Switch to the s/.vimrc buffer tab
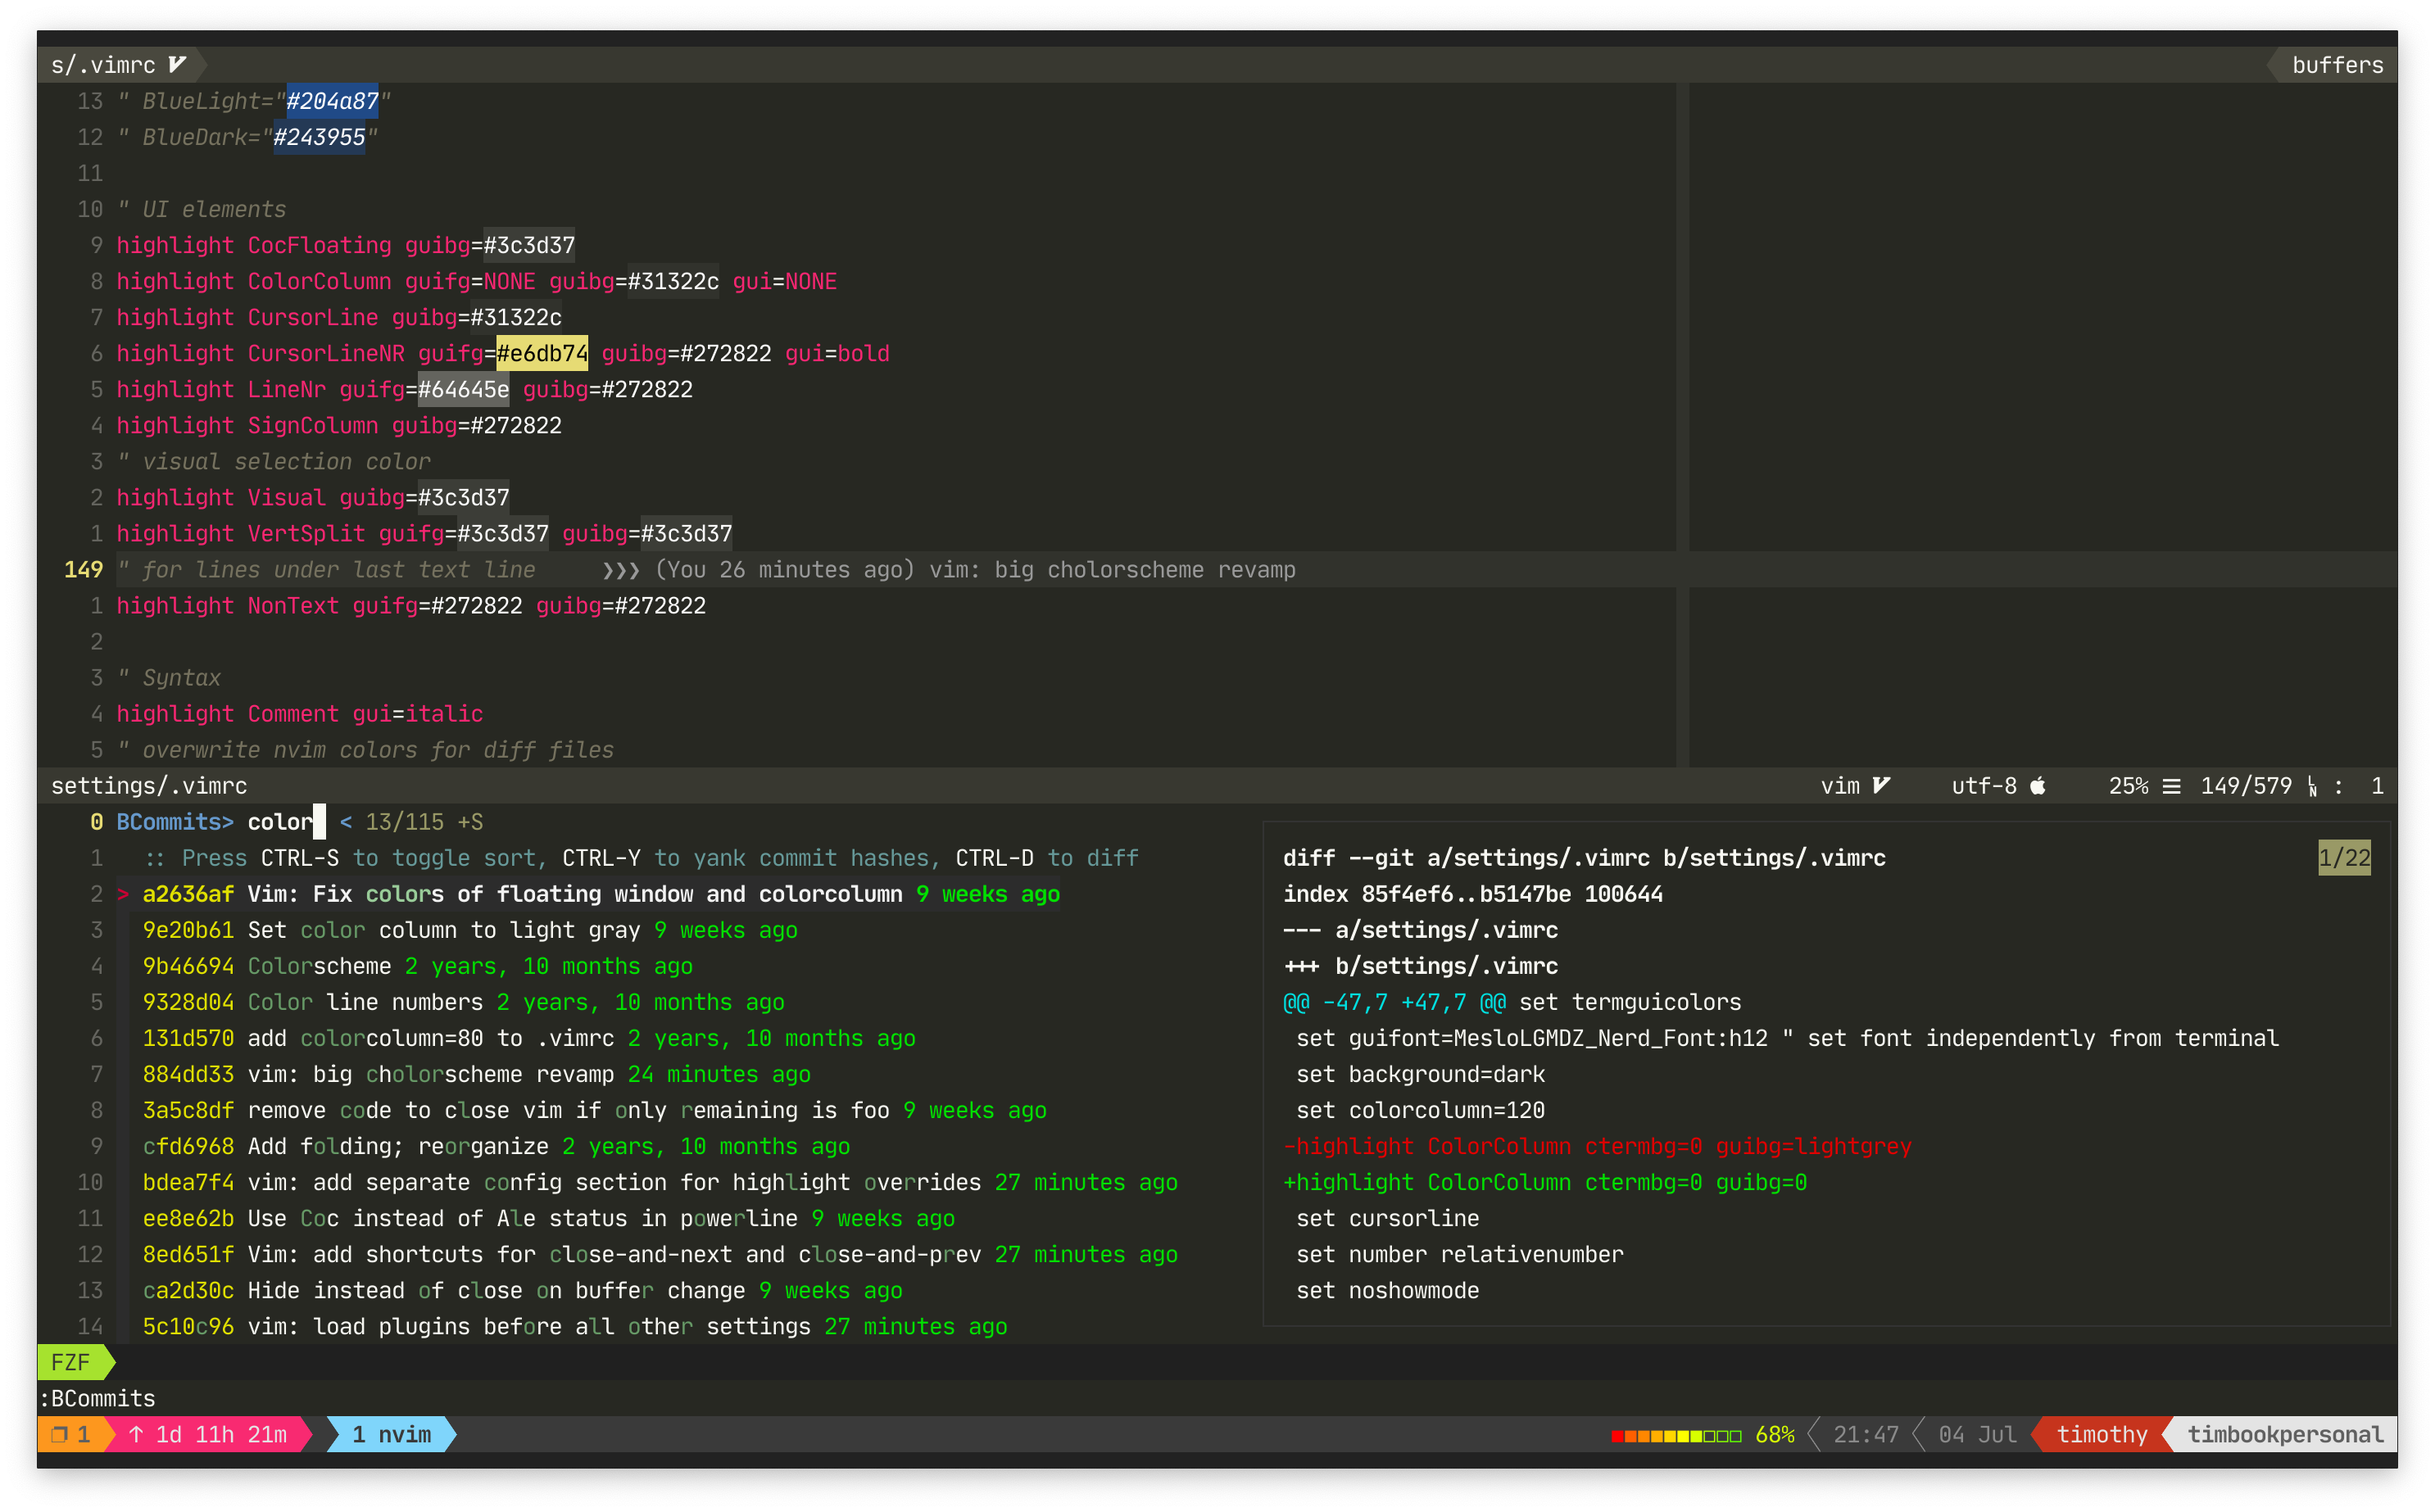The image size is (2435, 1512). (104, 65)
